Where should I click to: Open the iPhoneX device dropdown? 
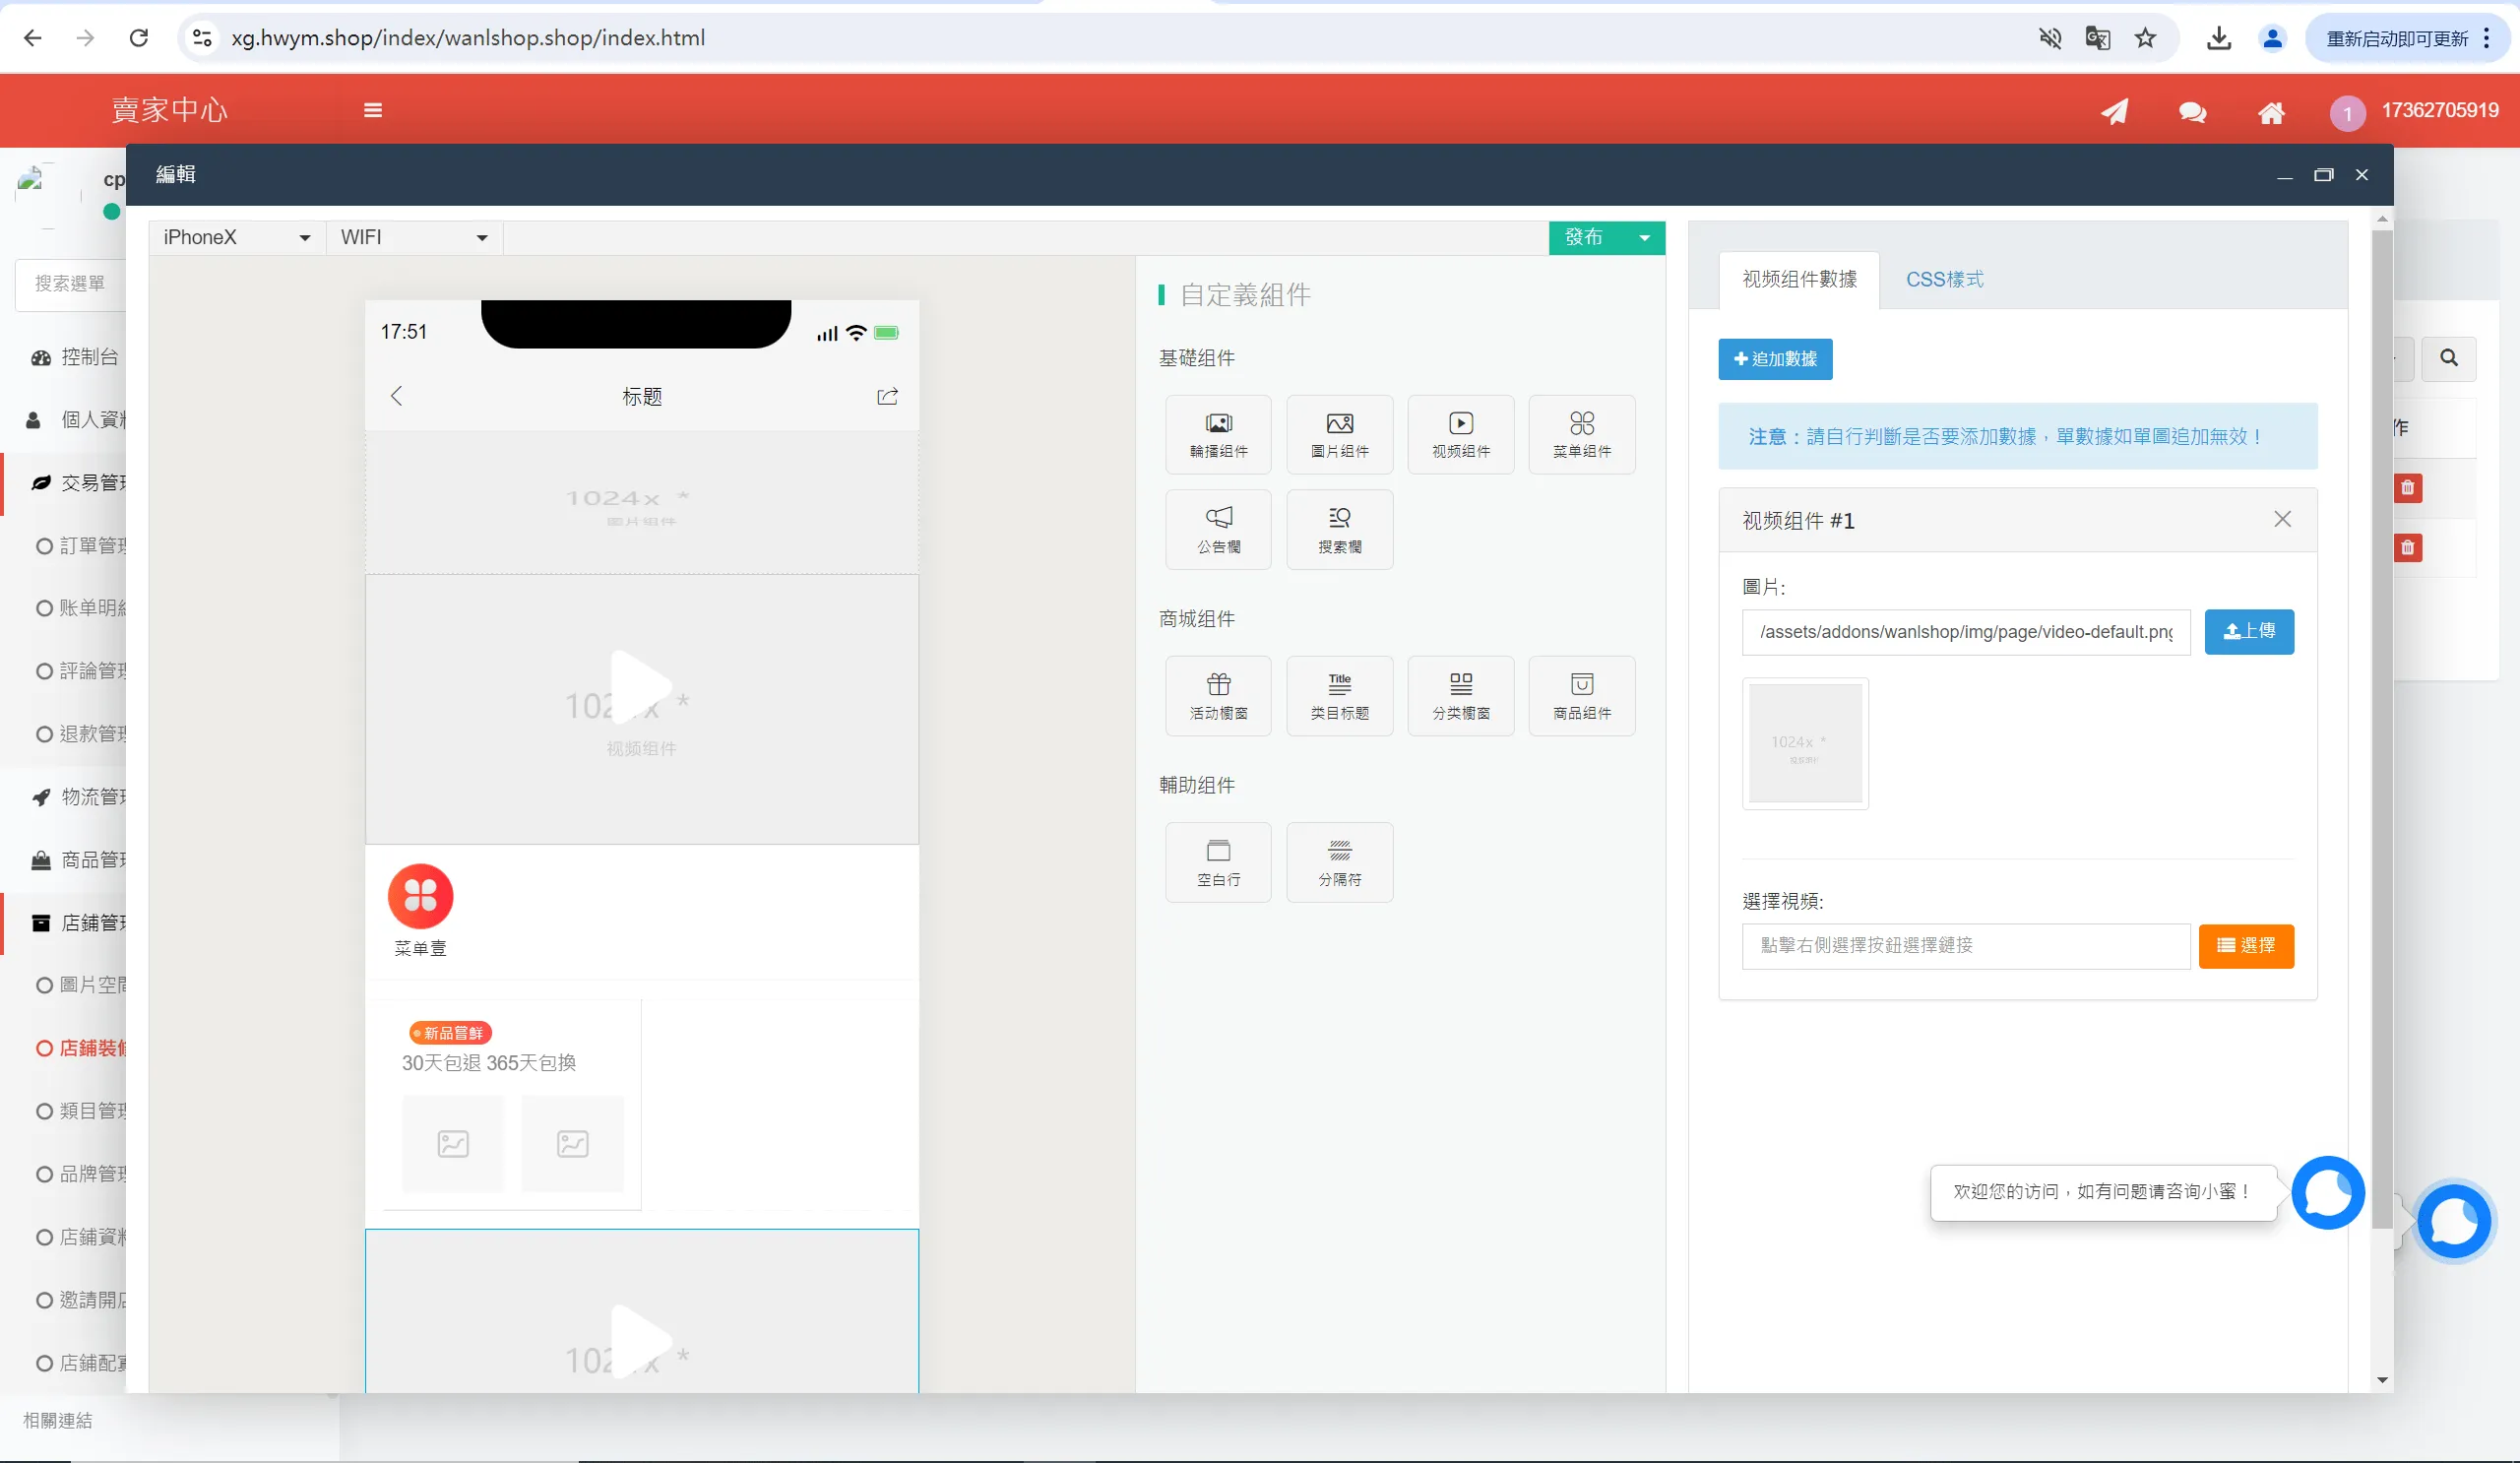(237, 237)
